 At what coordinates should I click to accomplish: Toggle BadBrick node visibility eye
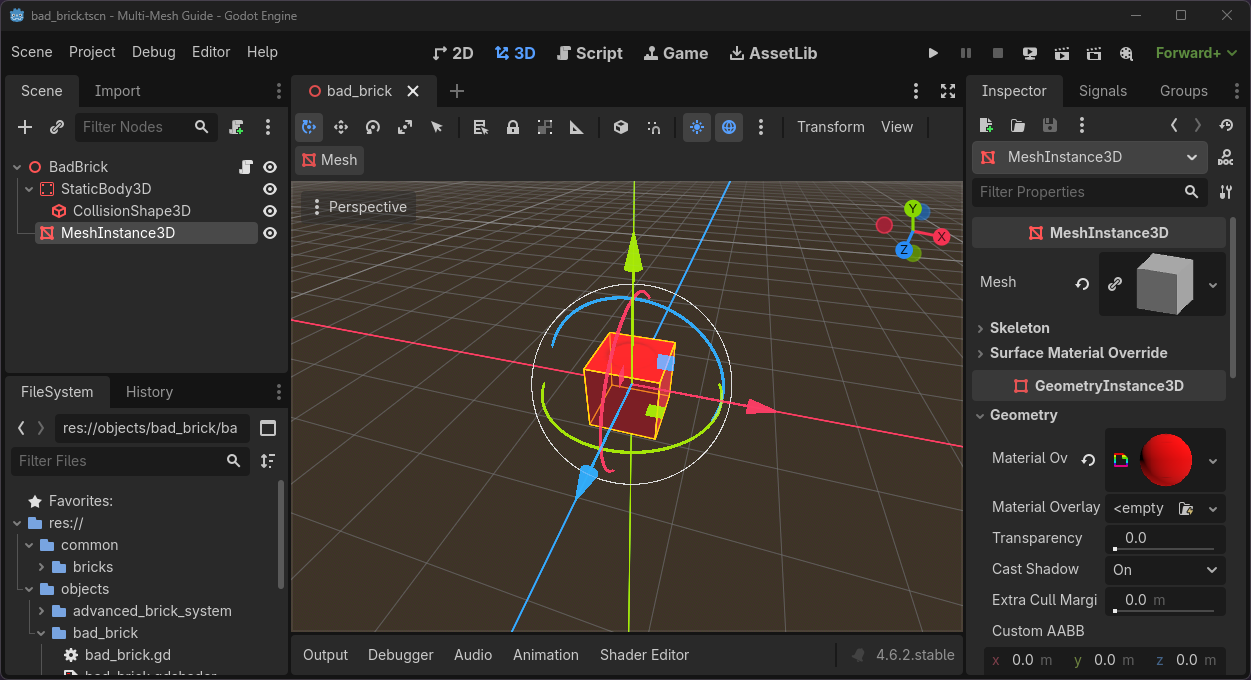coord(270,167)
